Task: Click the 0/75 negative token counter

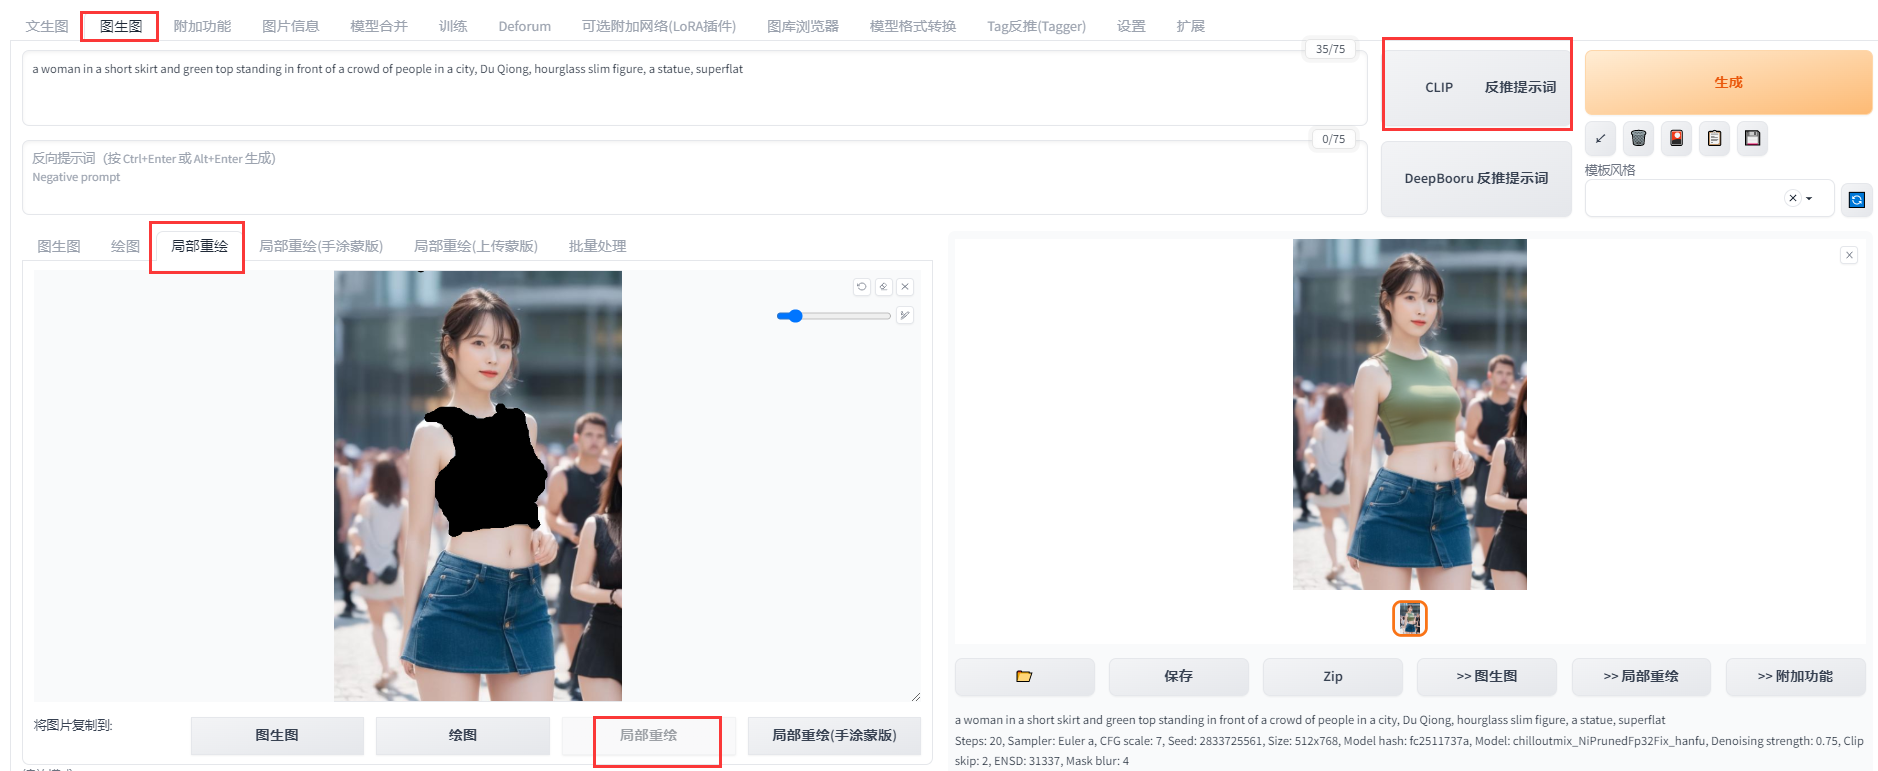Action: pos(1333,139)
